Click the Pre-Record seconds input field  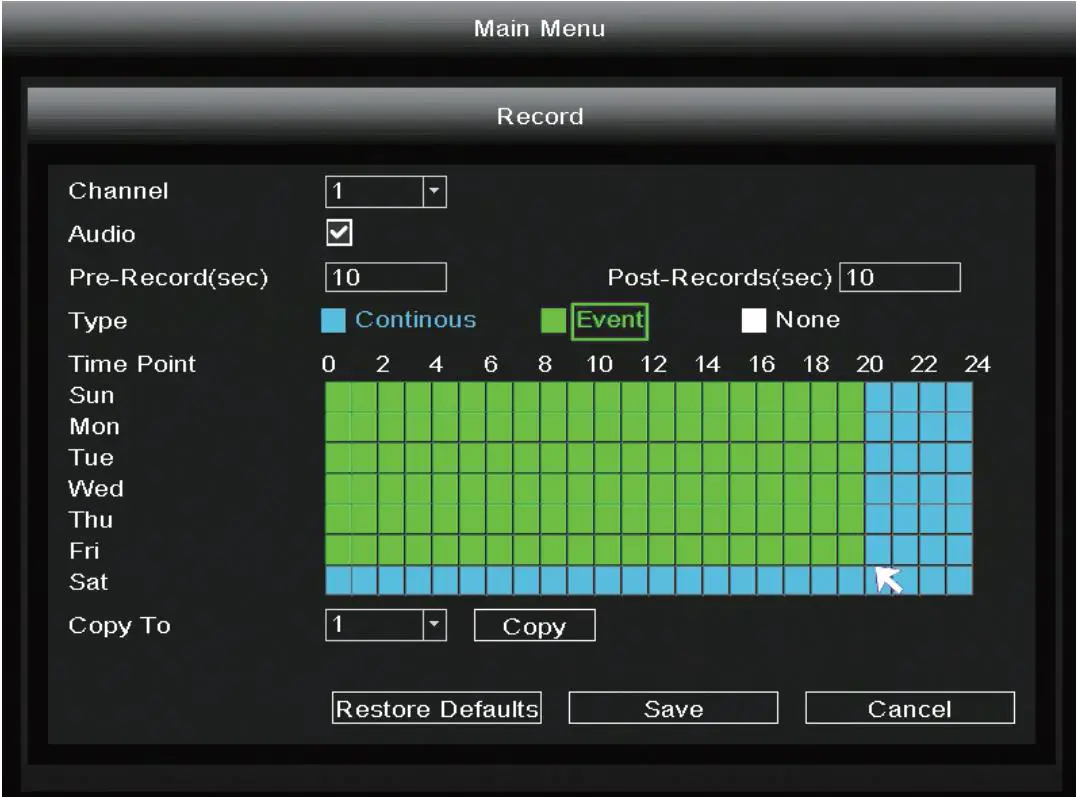point(386,277)
